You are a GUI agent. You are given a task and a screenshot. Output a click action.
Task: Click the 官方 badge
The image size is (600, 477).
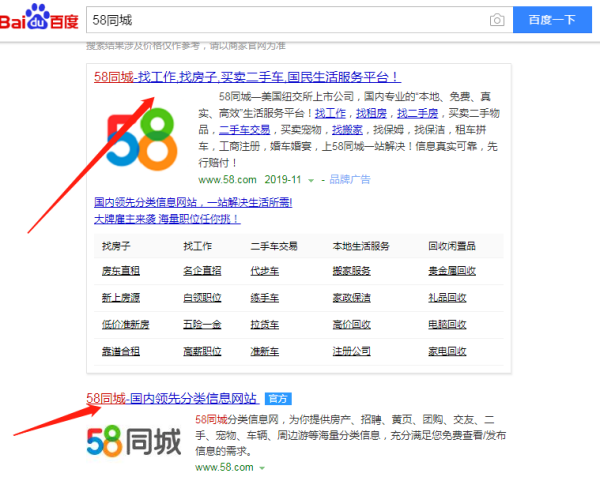click(278, 399)
